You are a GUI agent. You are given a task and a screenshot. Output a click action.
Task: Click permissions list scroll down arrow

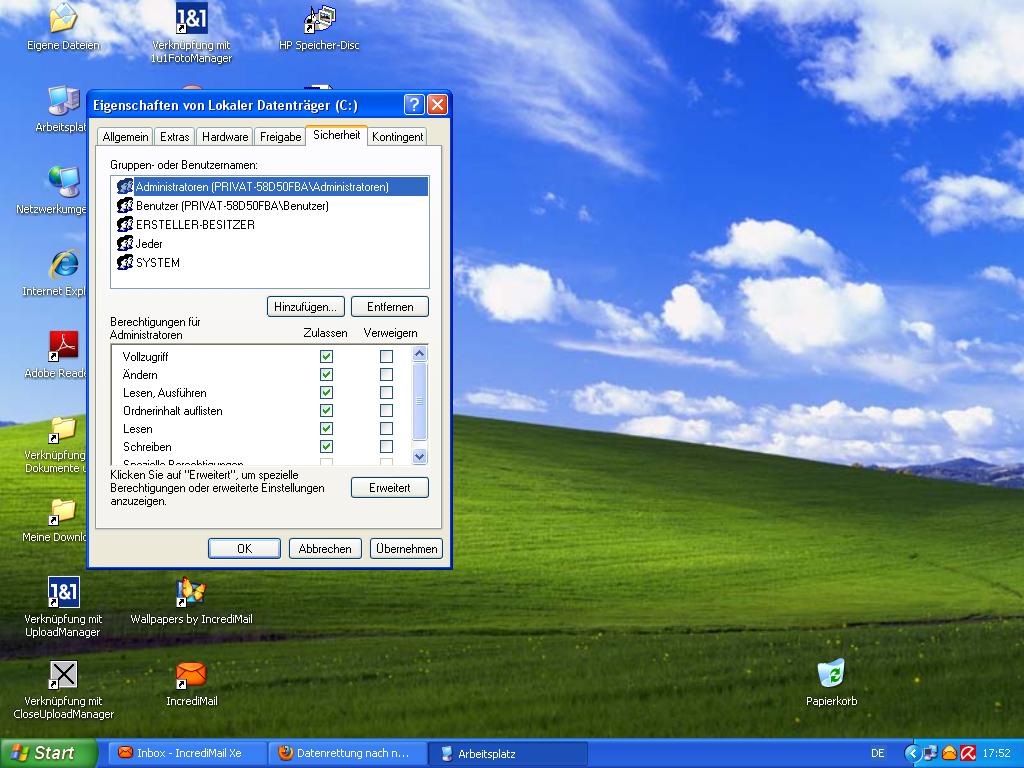420,456
